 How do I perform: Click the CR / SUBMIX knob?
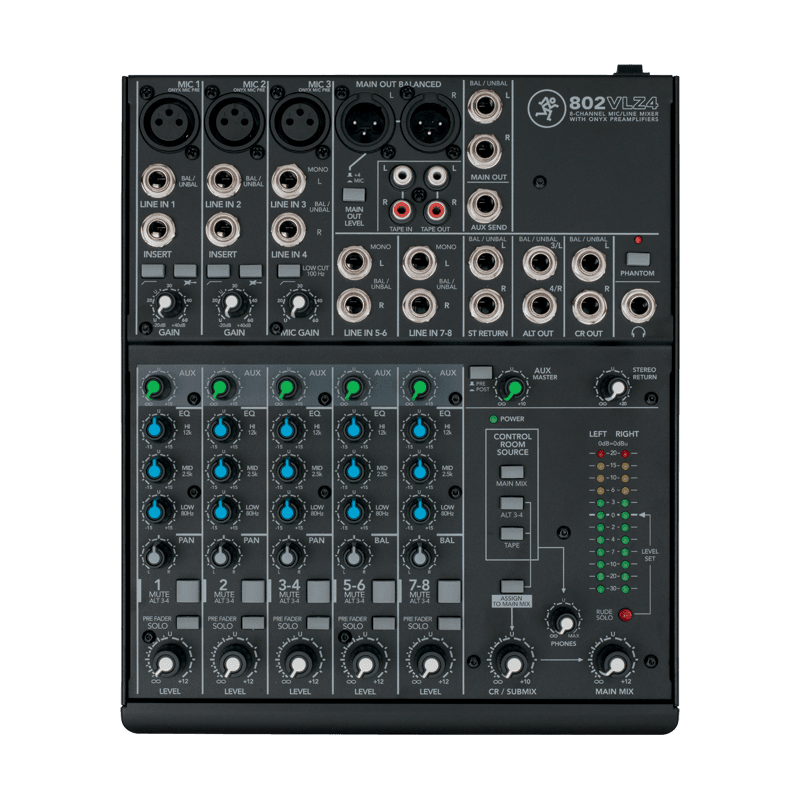pos(512,662)
